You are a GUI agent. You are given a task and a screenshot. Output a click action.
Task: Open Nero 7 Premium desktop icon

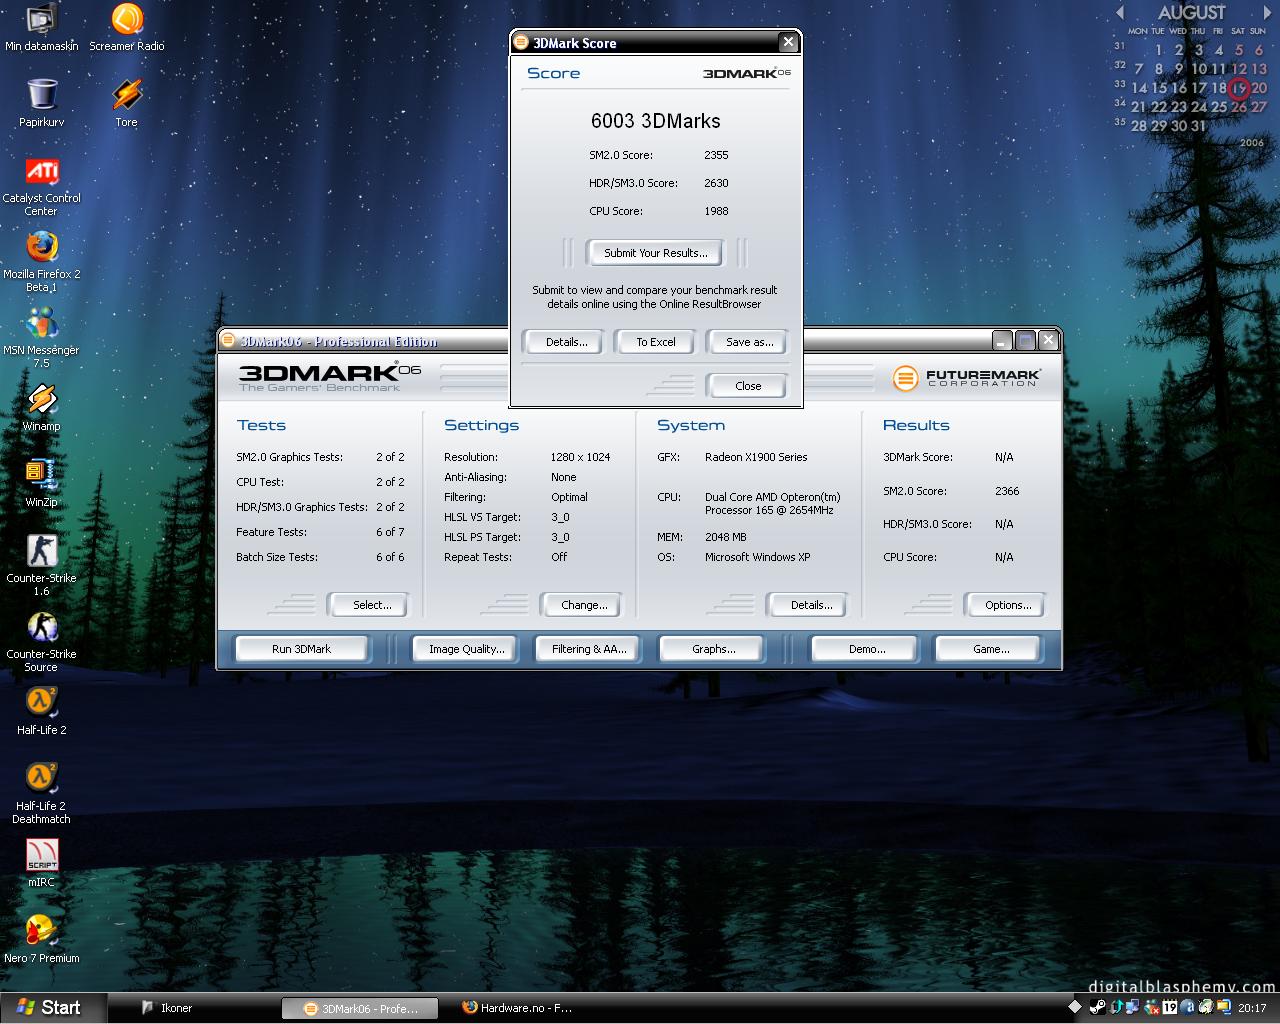[41, 940]
